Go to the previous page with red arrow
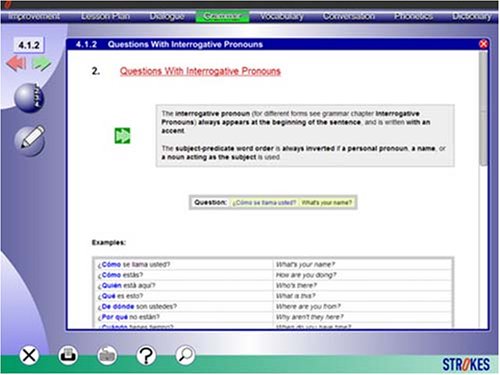Screen dimensions: 500x375 point(16,63)
